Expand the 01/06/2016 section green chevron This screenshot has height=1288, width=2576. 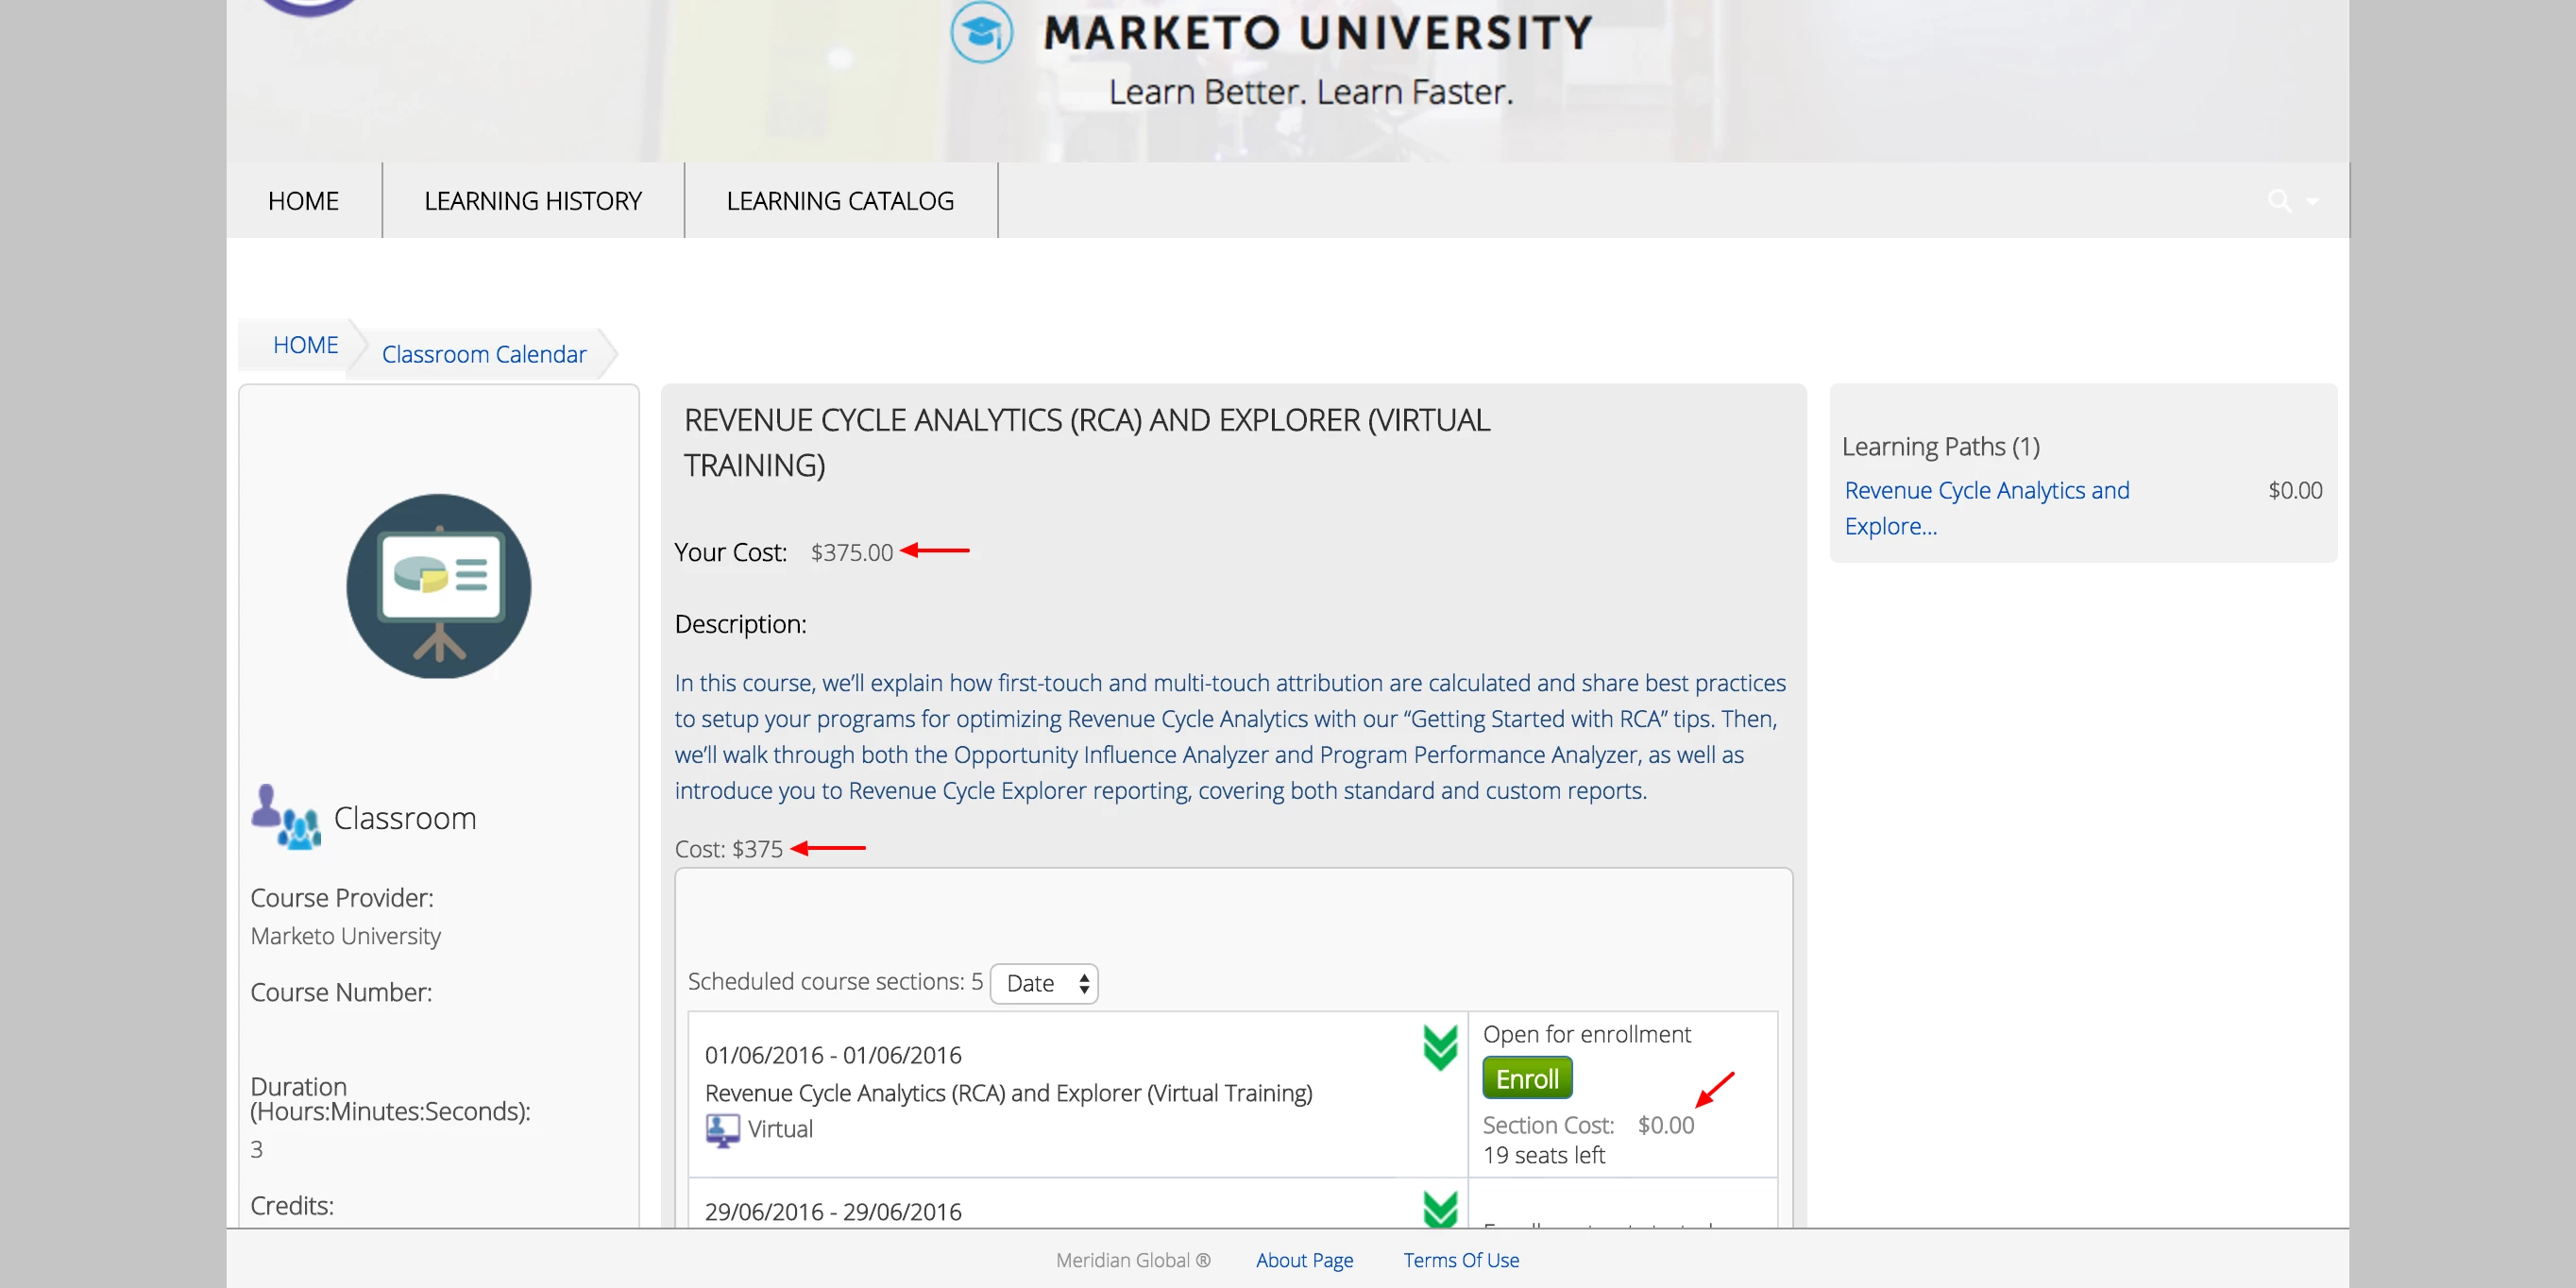pos(1439,1047)
